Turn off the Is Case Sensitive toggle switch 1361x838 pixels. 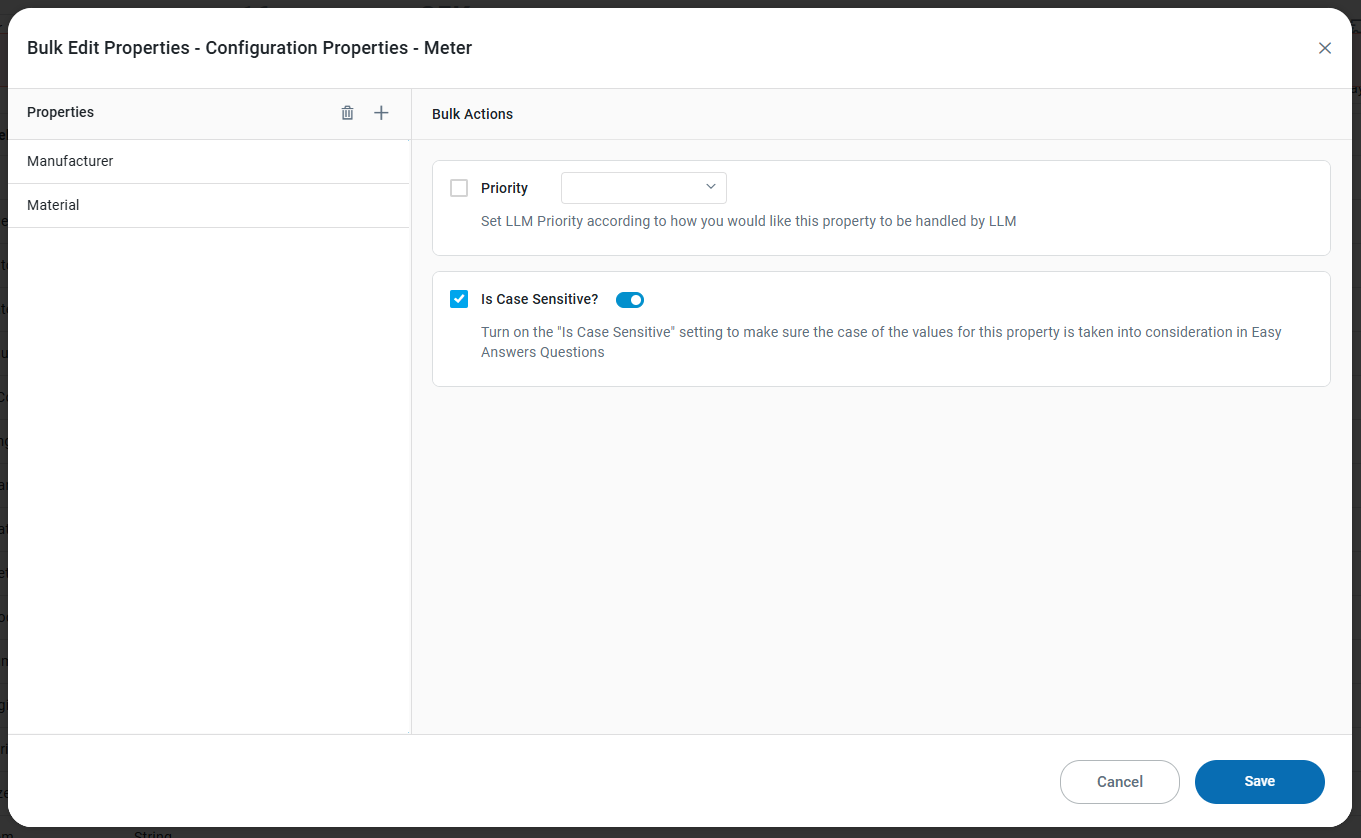630,300
